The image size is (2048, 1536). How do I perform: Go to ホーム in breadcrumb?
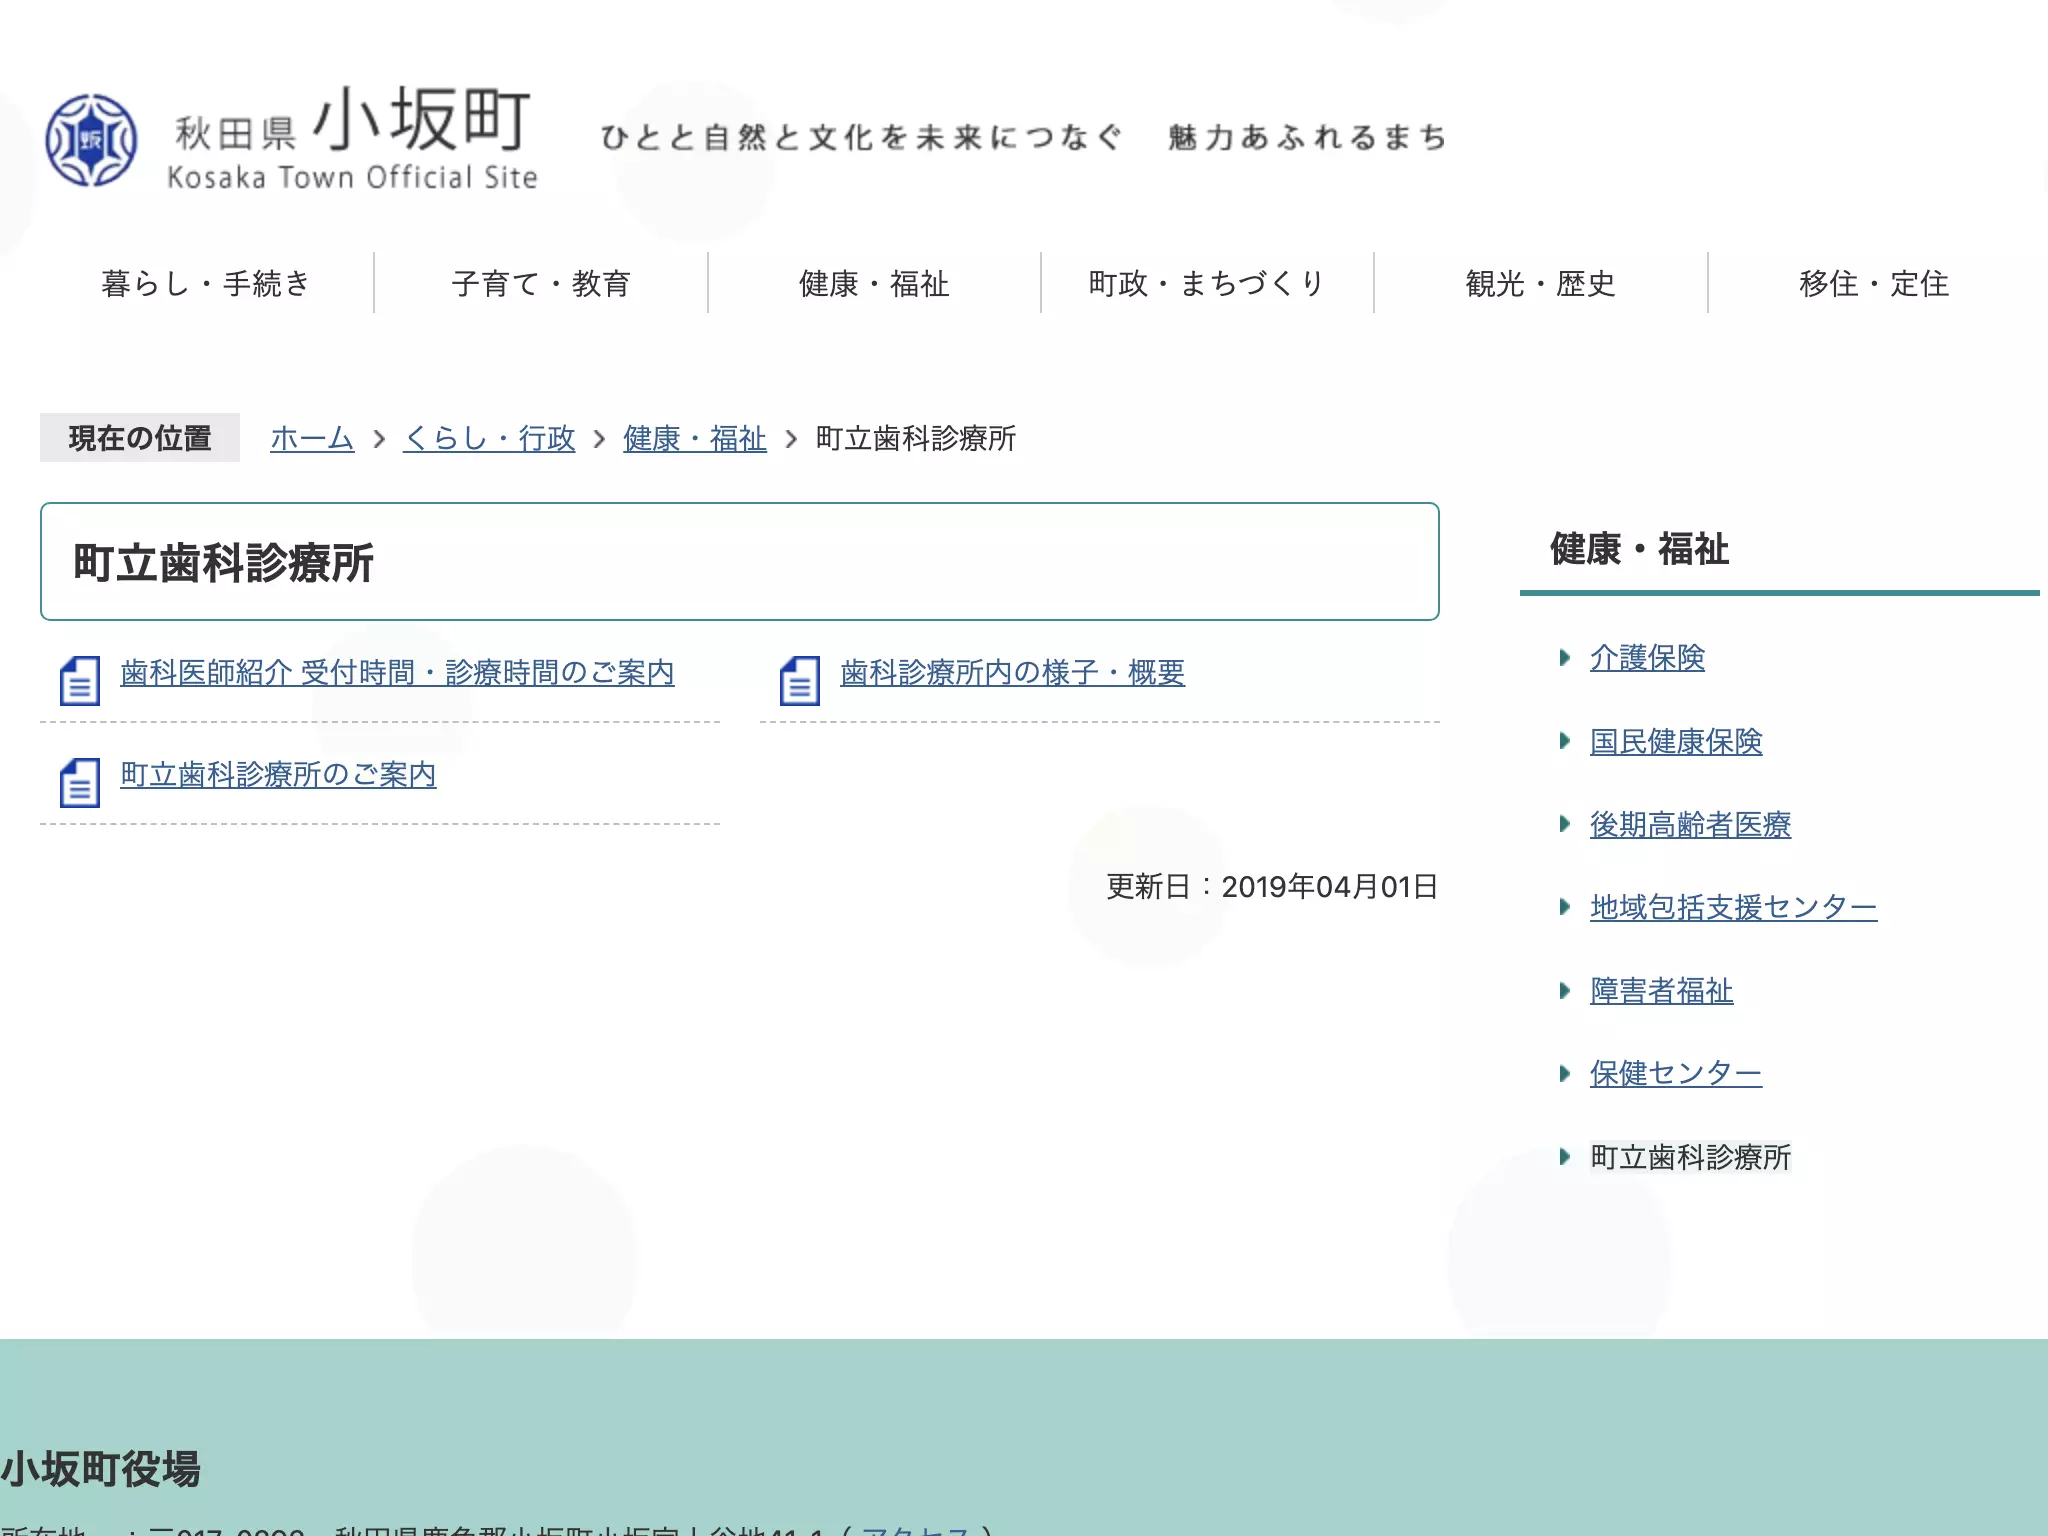[312, 438]
